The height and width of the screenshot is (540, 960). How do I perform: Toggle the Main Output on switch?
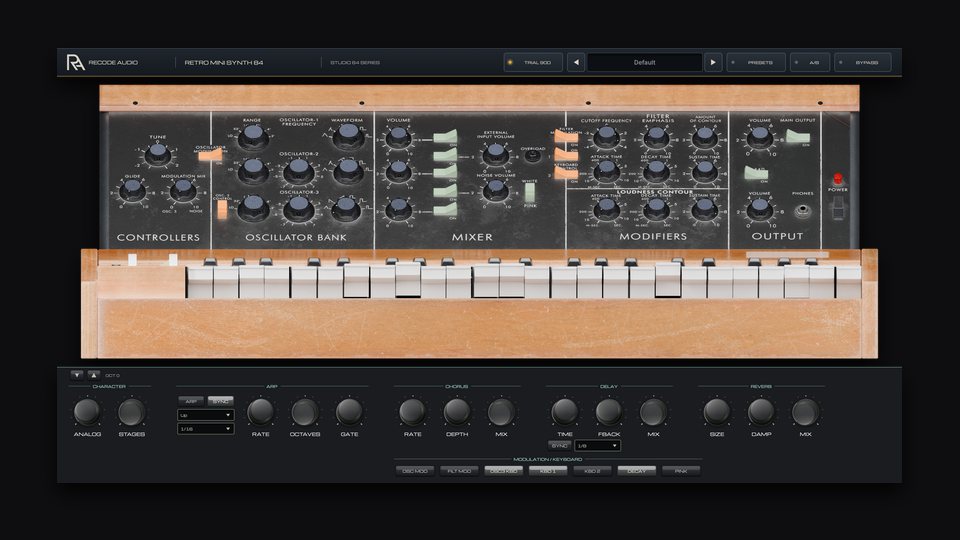(798, 137)
